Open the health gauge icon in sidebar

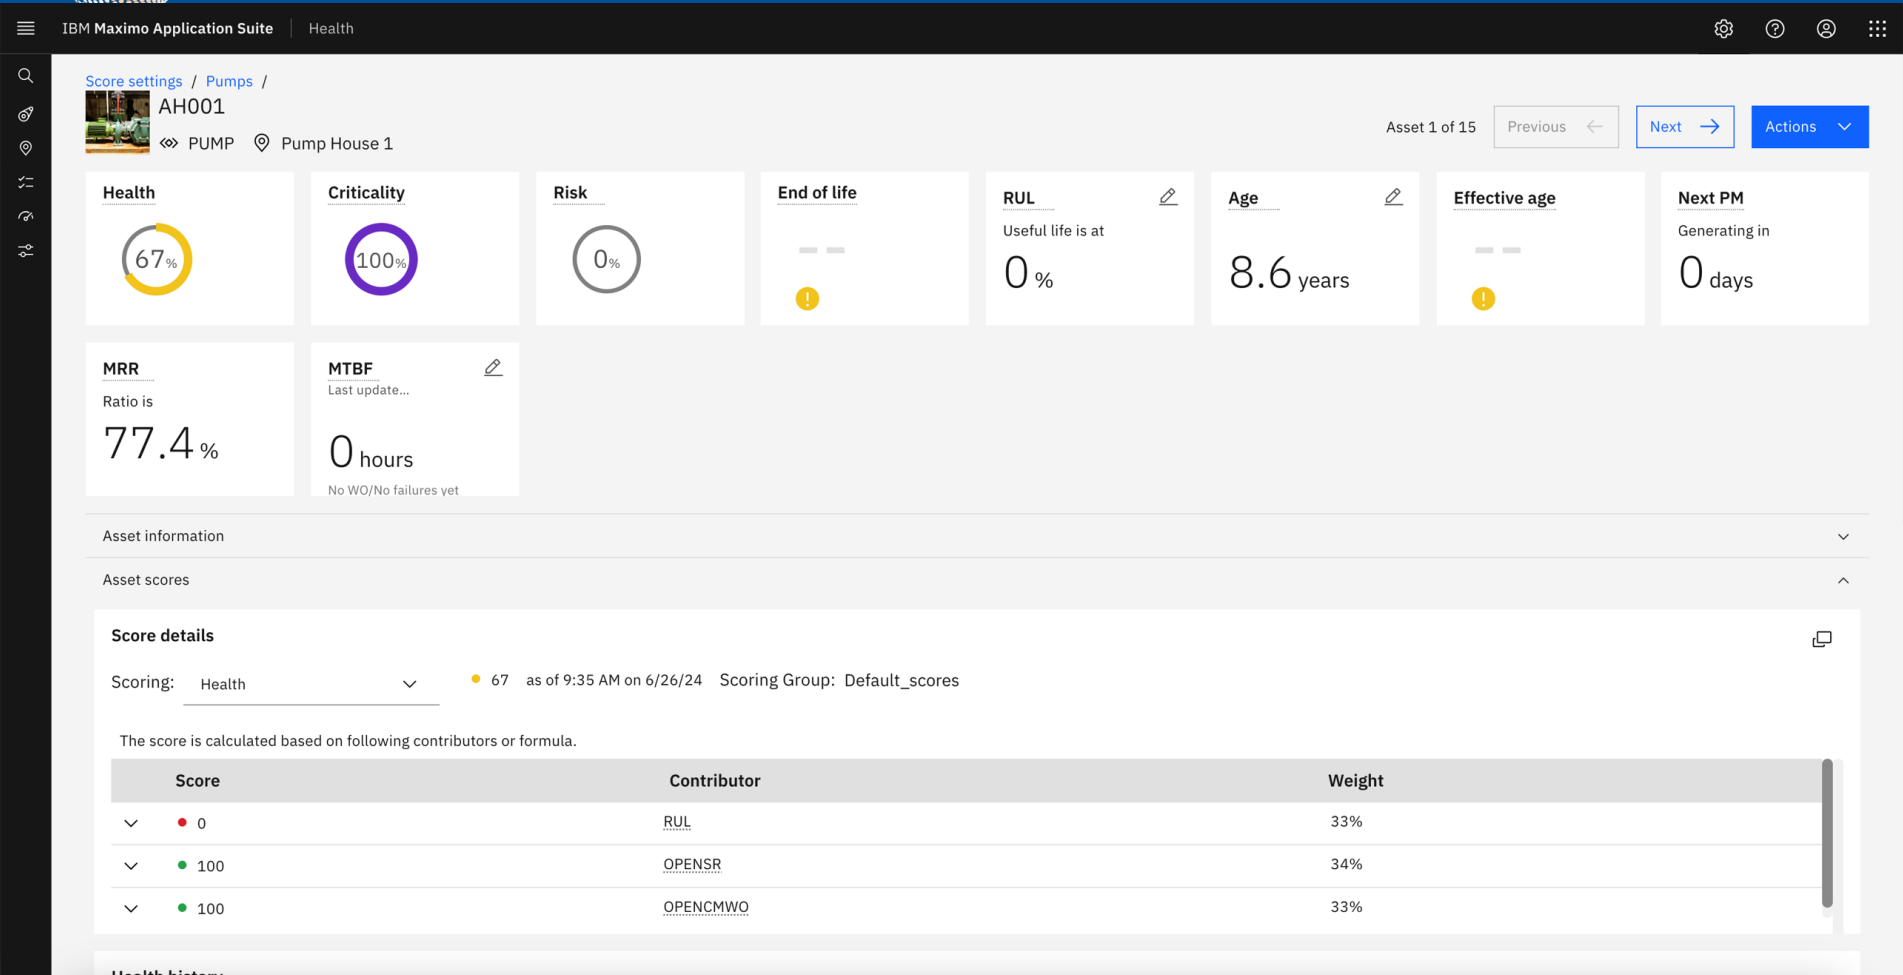pyautogui.click(x=25, y=216)
